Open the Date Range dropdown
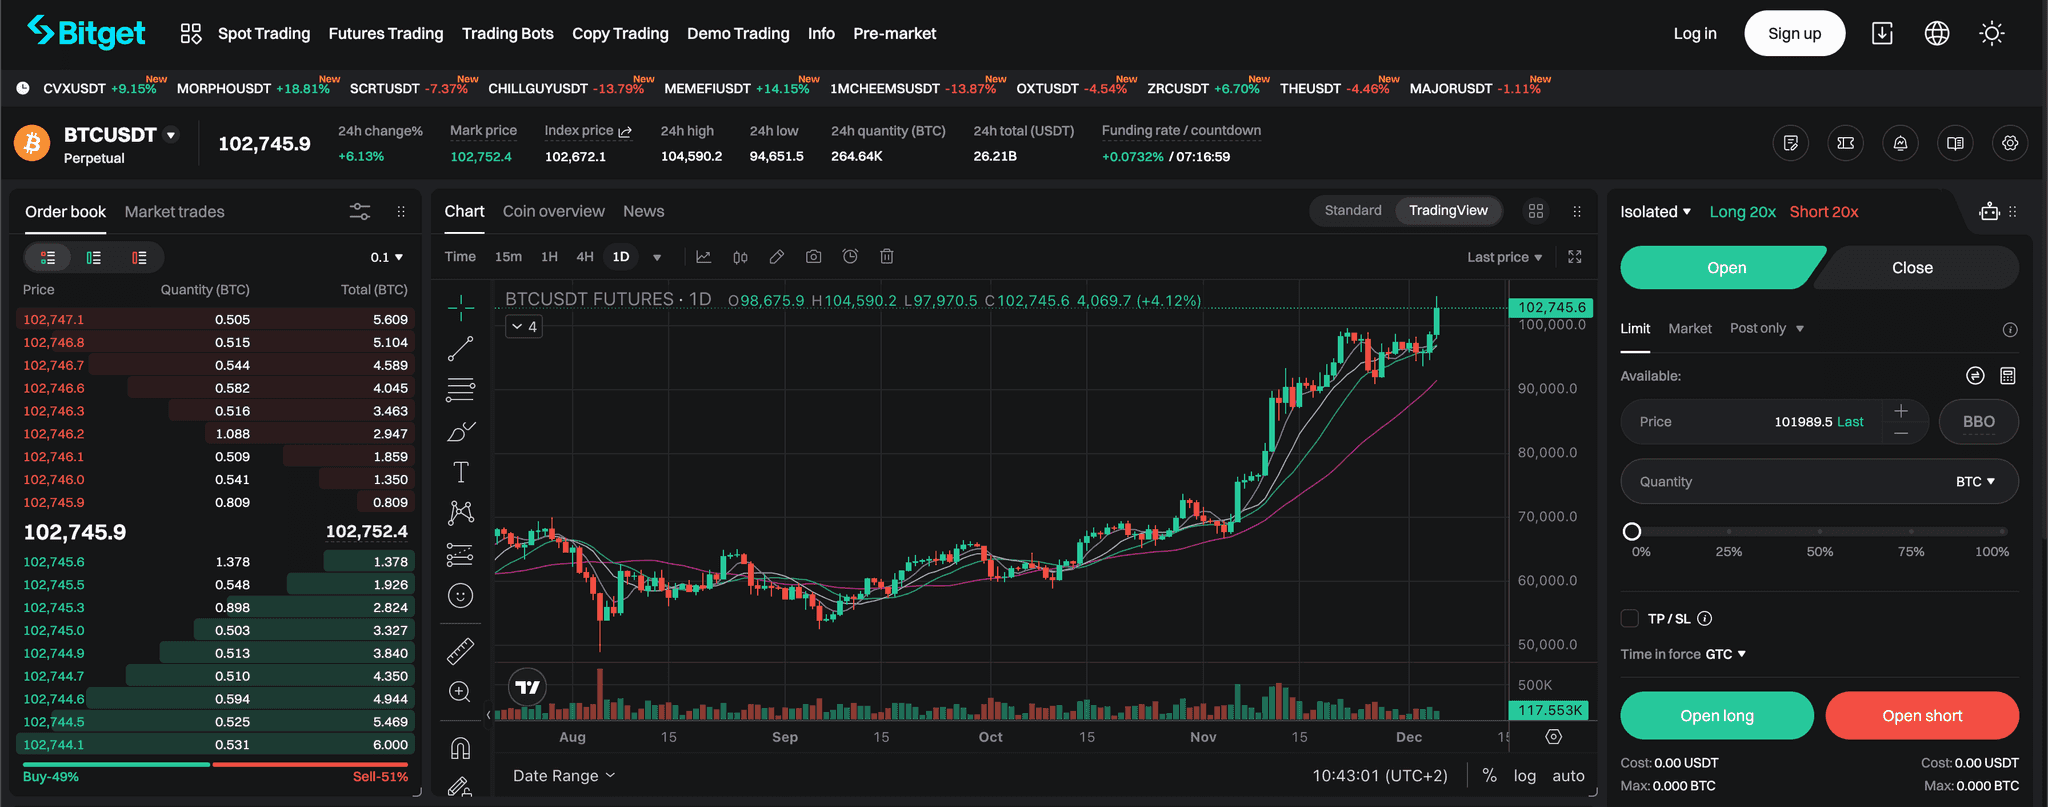Image resolution: width=2048 pixels, height=807 pixels. [564, 776]
